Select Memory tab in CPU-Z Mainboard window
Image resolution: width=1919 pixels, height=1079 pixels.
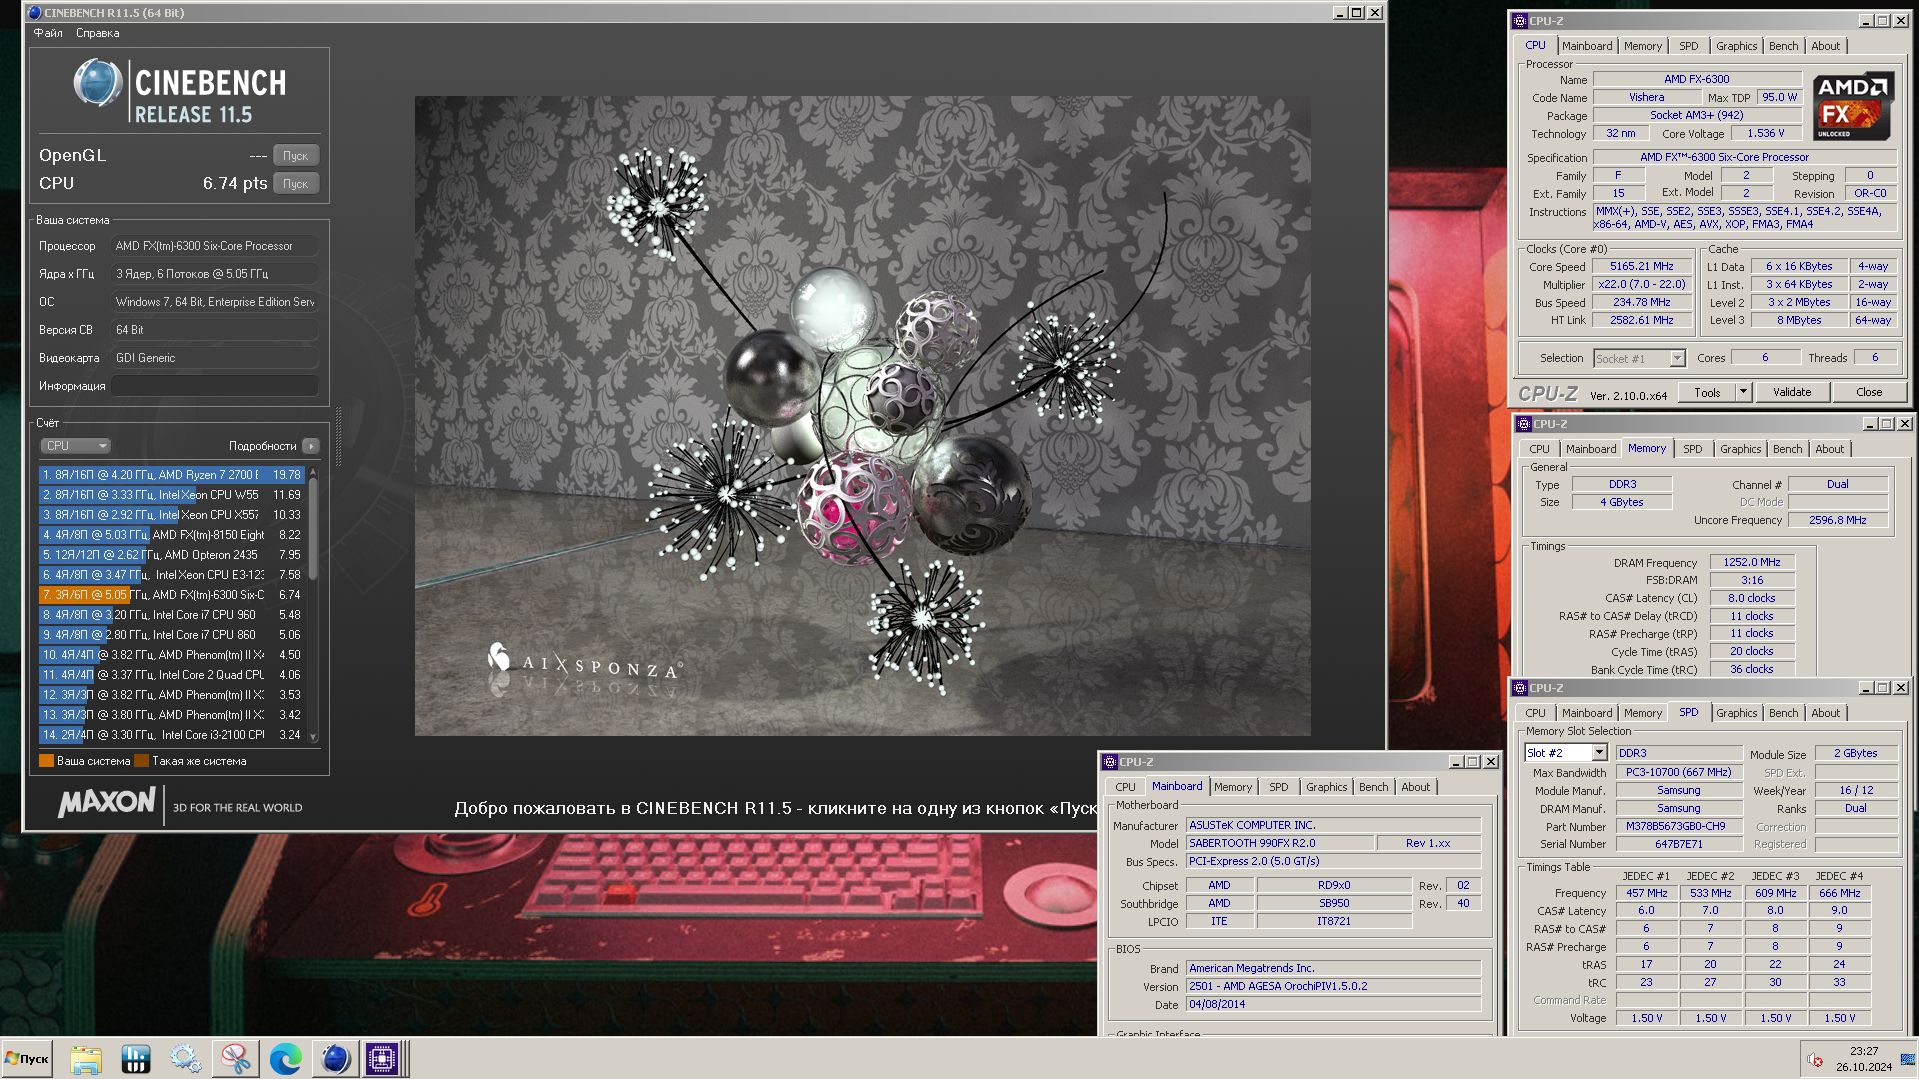coord(1232,787)
